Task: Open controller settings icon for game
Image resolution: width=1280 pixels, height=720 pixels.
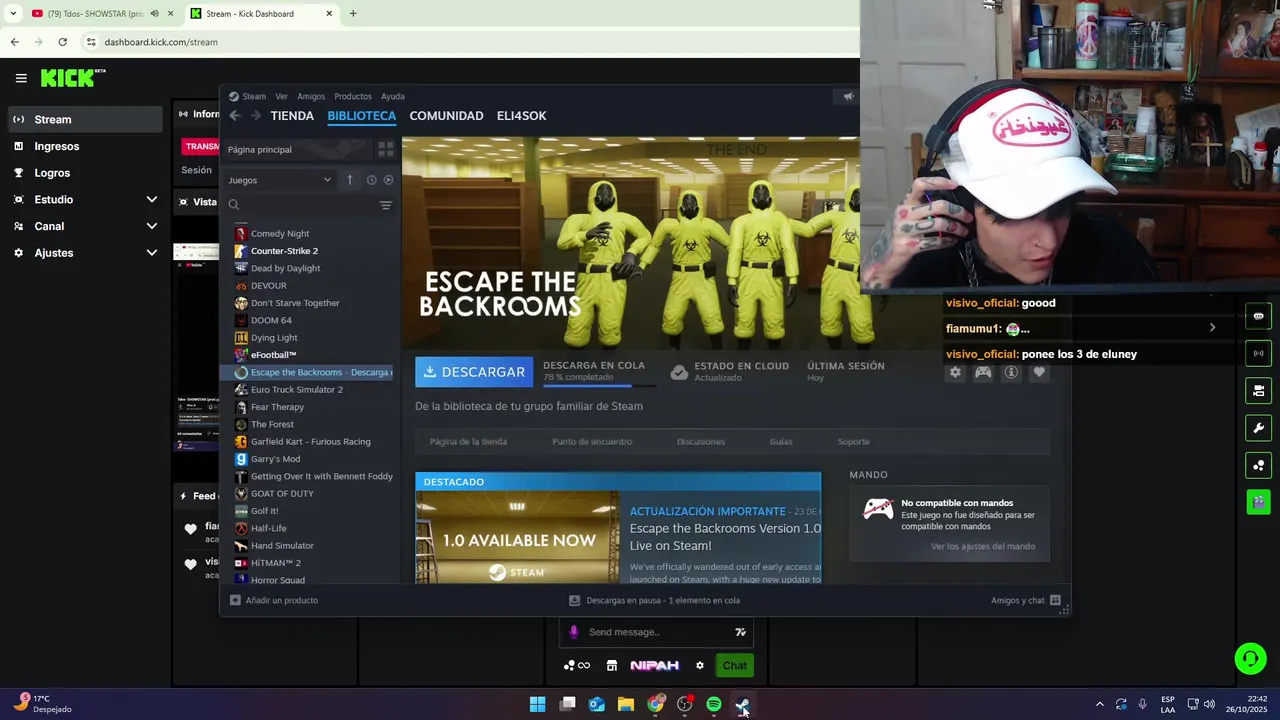Action: (983, 372)
